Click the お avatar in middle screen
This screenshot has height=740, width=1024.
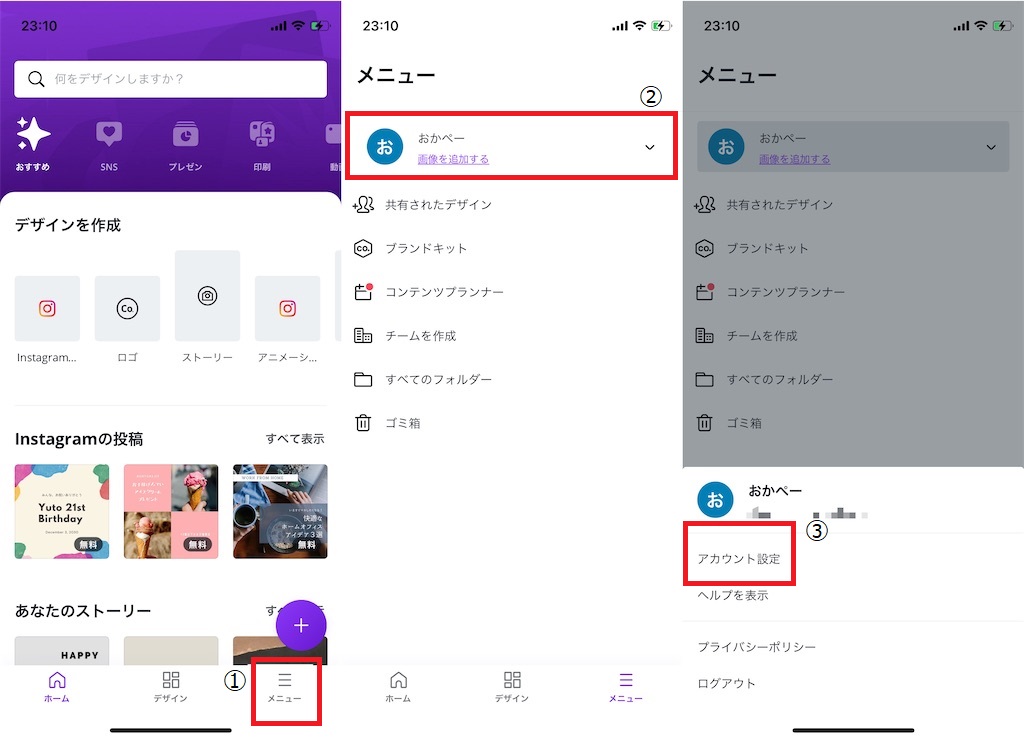coord(385,146)
